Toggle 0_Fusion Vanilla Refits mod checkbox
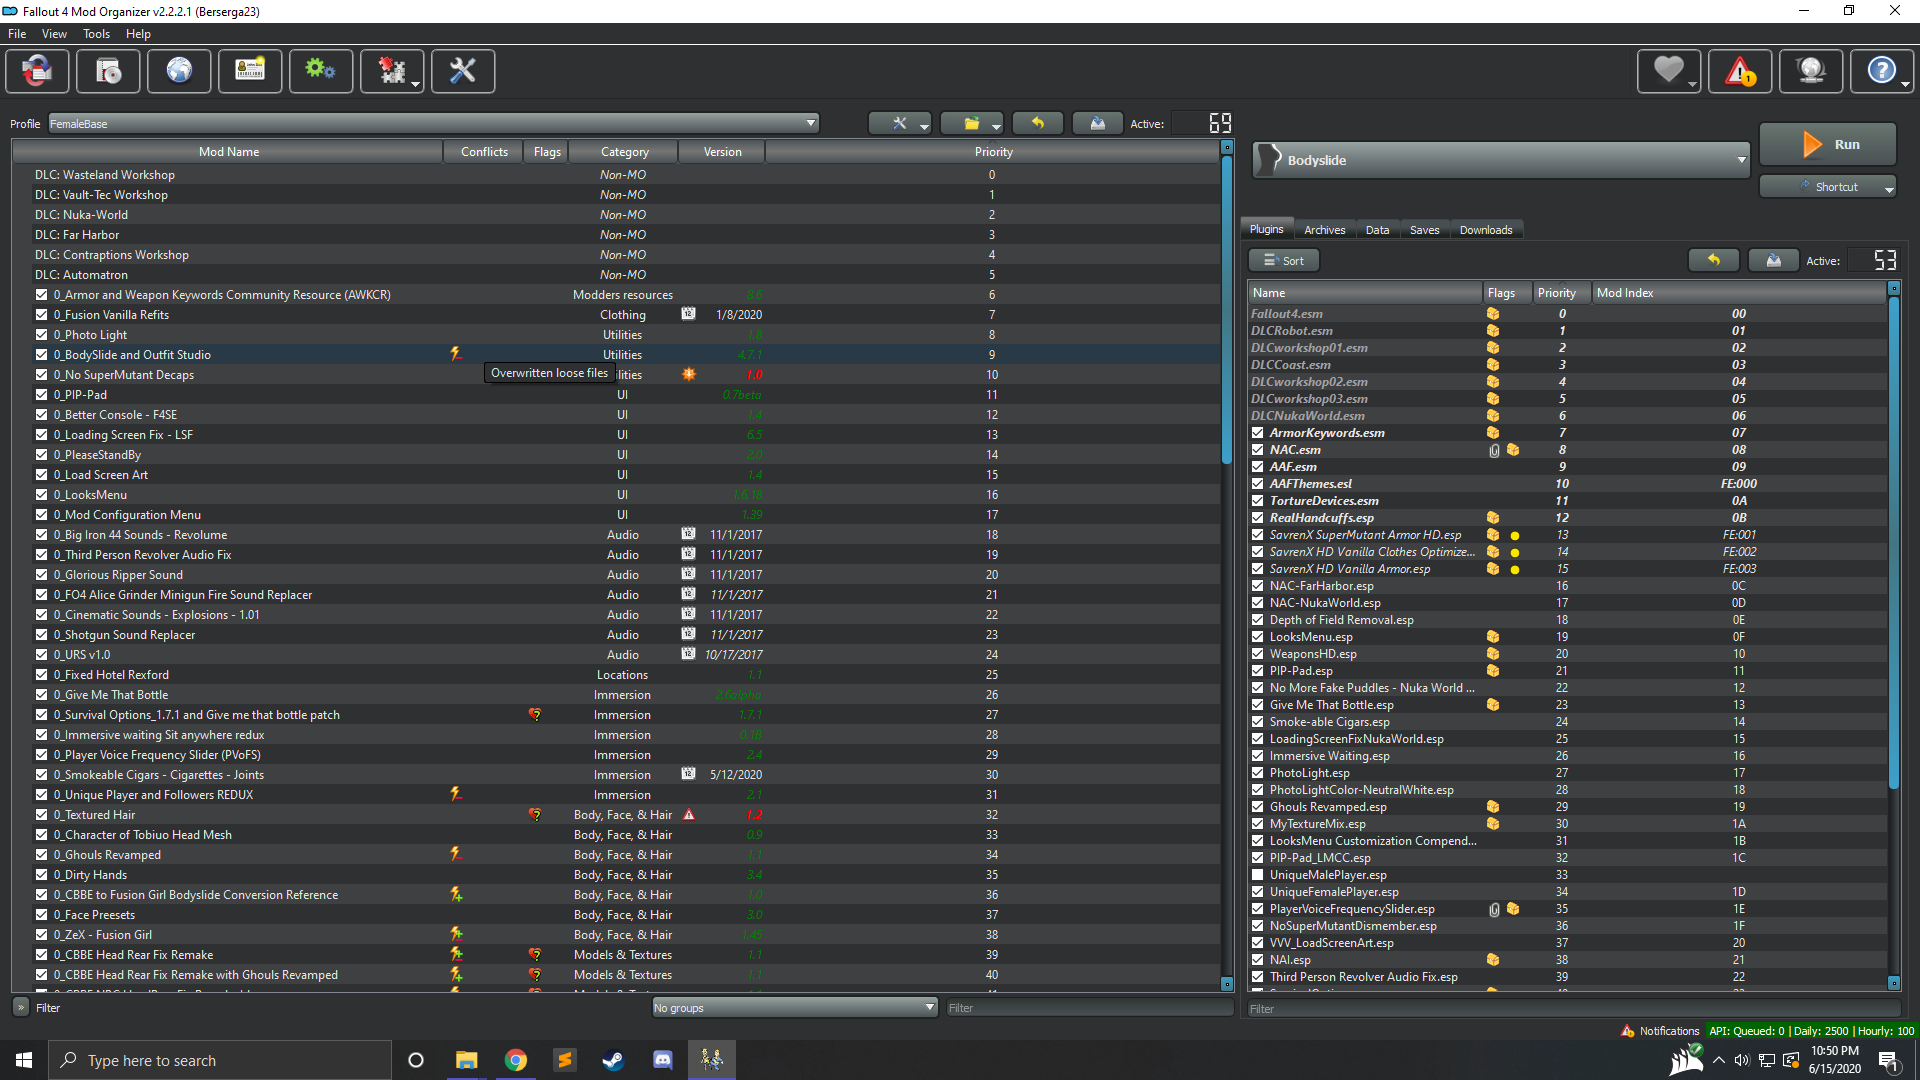1920x1080 pixels. click(42, 314)
